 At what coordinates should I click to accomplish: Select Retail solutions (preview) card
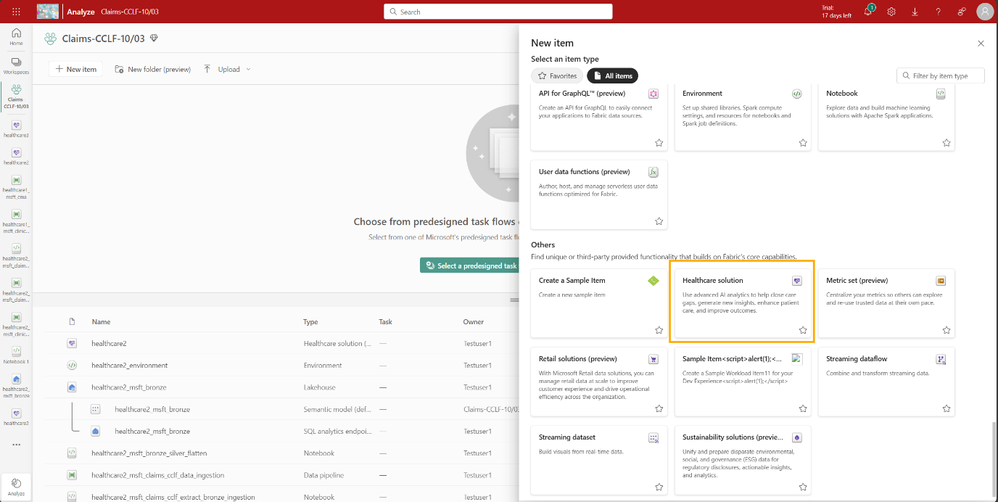point(599,382)
